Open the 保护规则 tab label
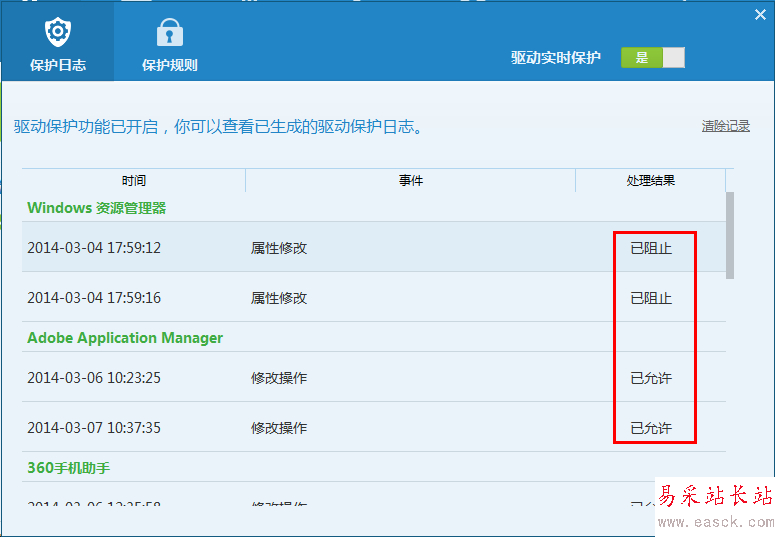 pyautogui.click(x=170, y=65)
